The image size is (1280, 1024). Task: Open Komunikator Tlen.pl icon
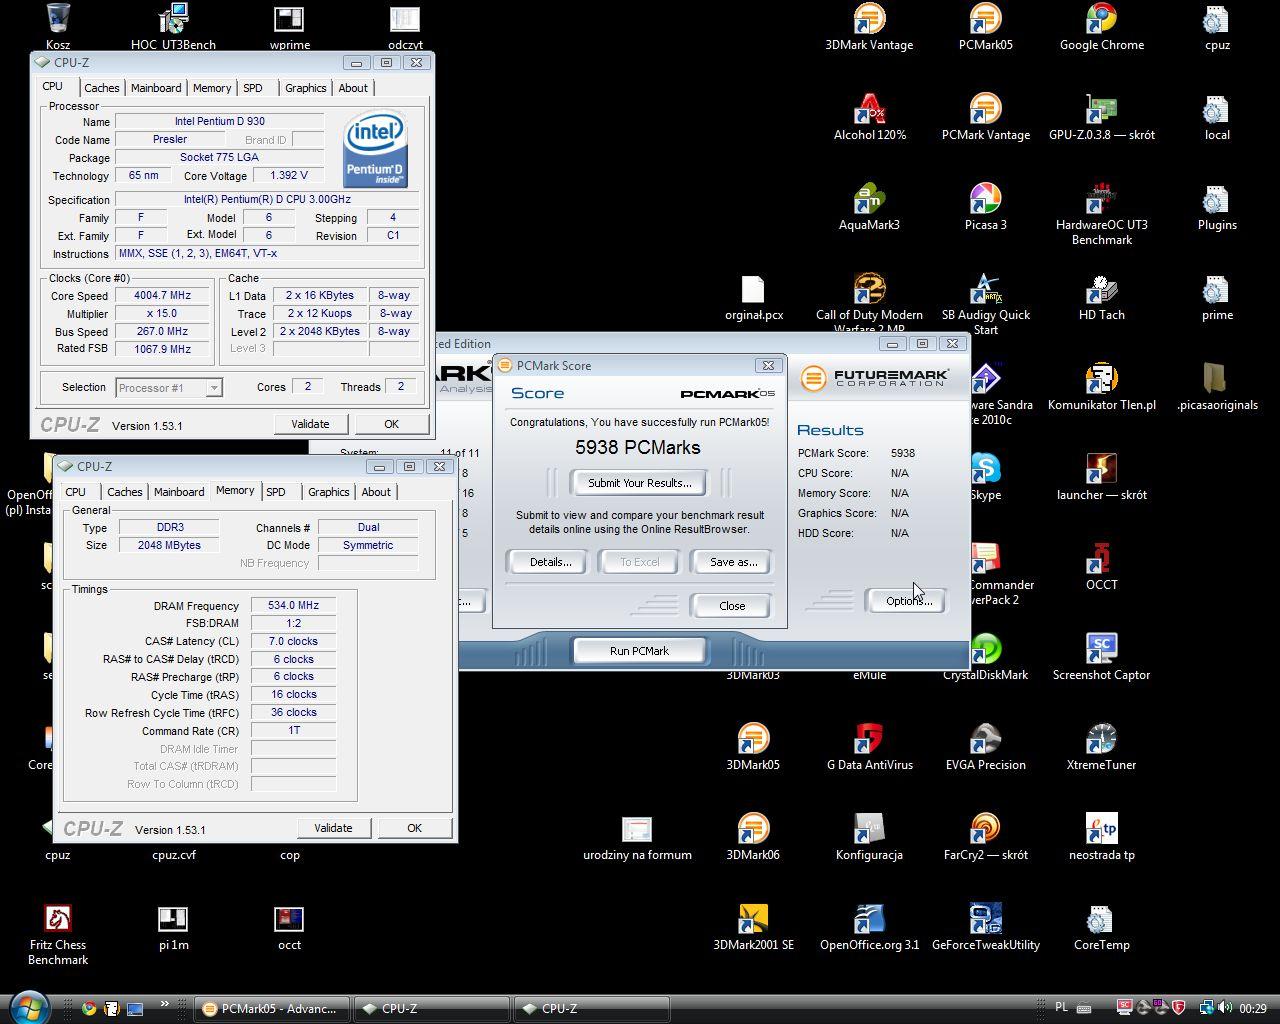click(x=1101, y=387)
